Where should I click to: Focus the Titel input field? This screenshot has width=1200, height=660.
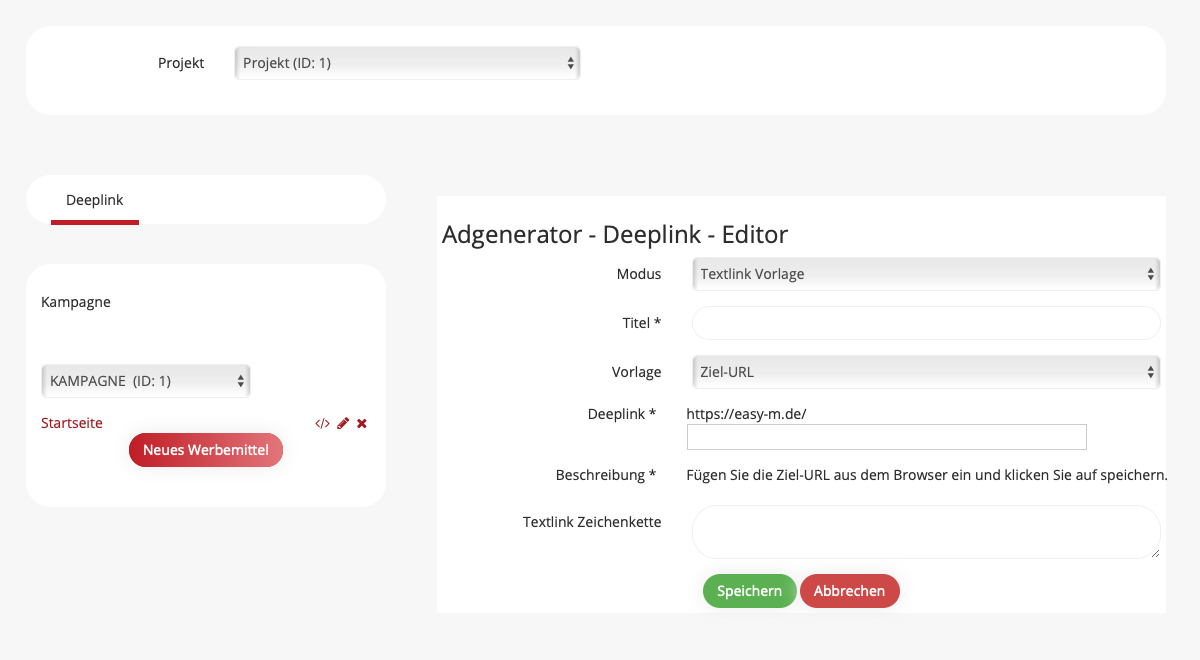(x=925, y=323)
